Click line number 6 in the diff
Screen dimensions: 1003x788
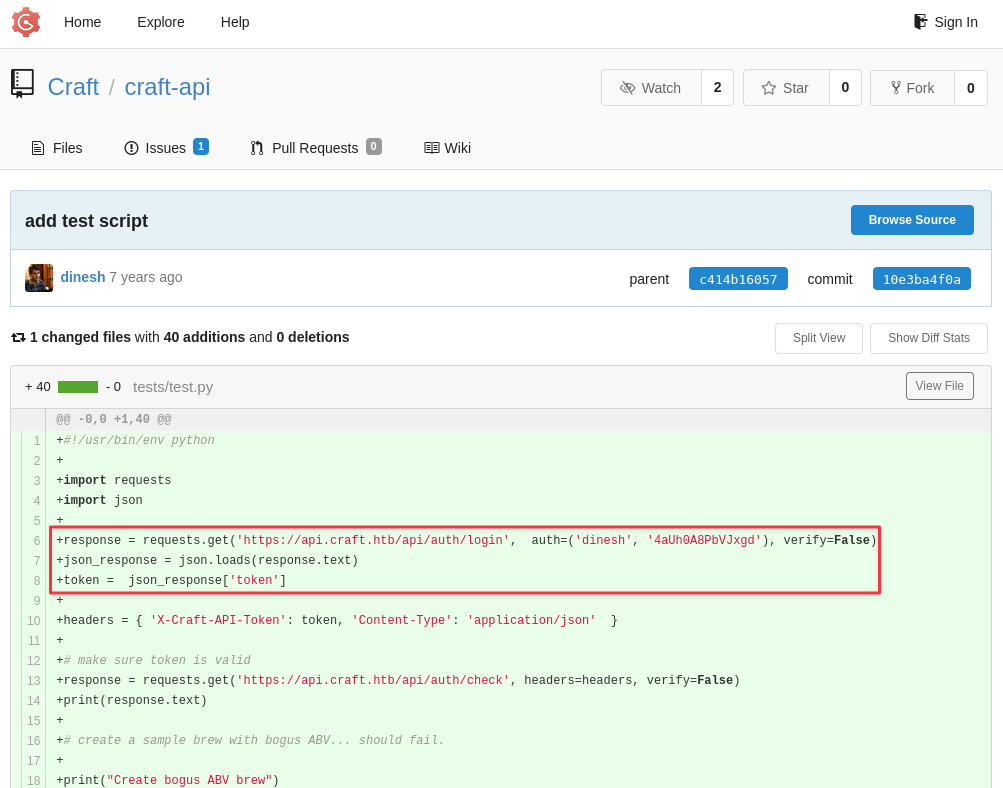[36, 540]
